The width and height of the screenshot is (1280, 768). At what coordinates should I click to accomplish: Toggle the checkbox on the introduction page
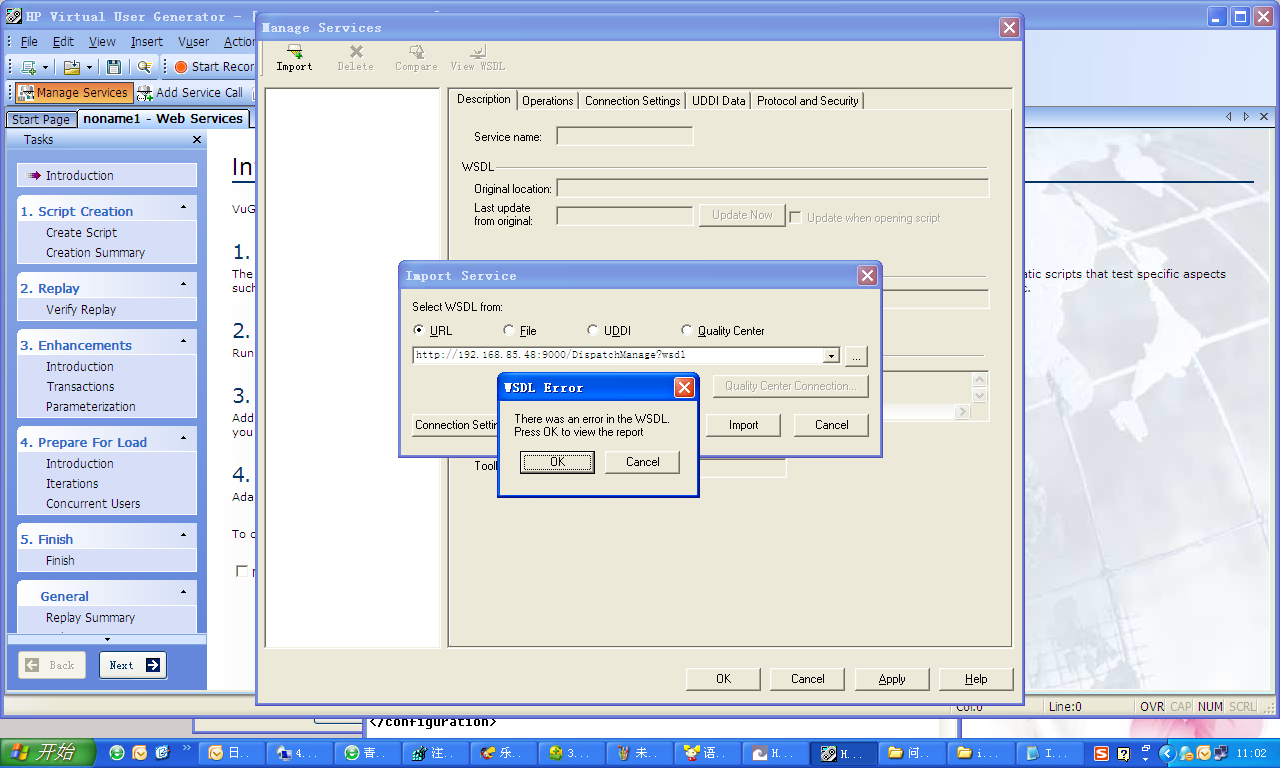[x=241, y=571]
